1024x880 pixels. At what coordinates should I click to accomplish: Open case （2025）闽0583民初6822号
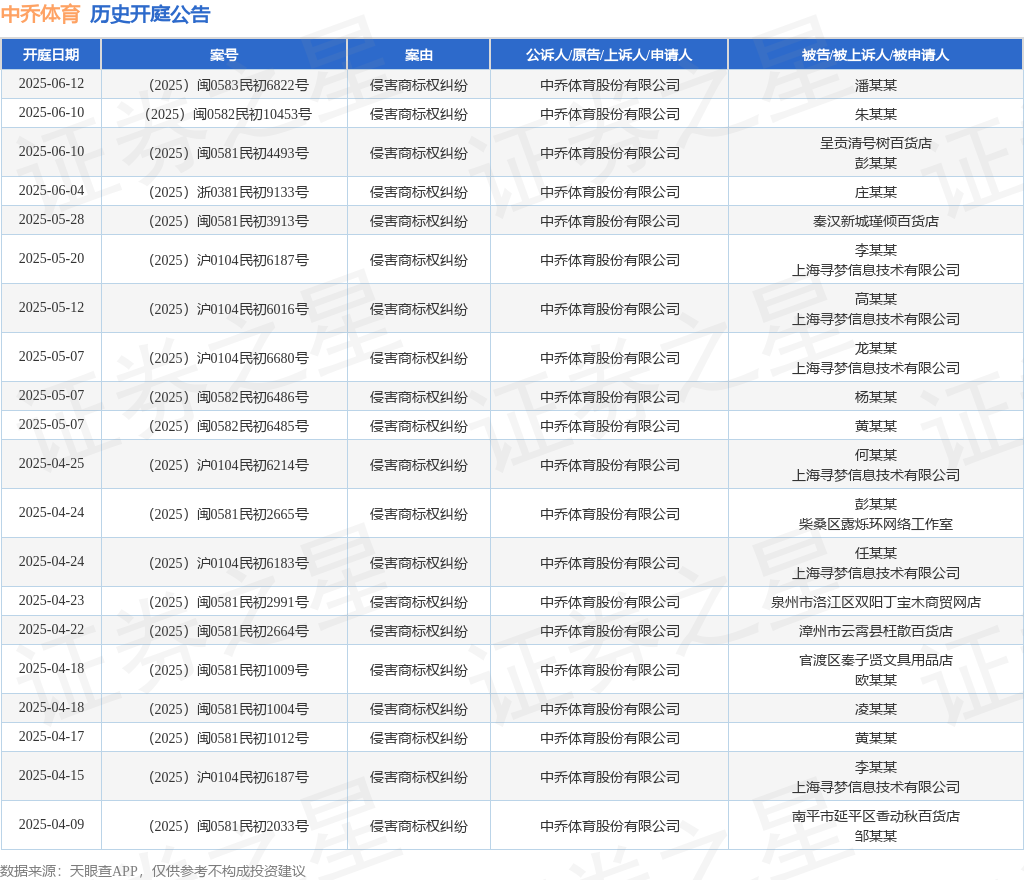click(x=225, y=85)
